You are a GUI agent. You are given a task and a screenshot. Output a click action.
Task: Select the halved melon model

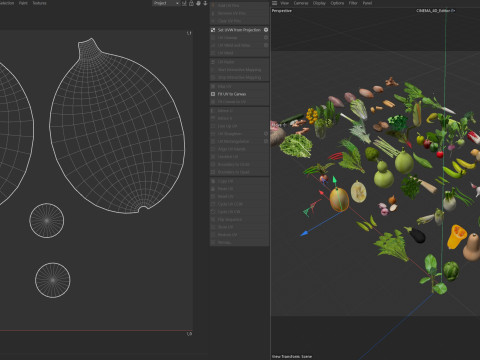[x=359, y=192]
